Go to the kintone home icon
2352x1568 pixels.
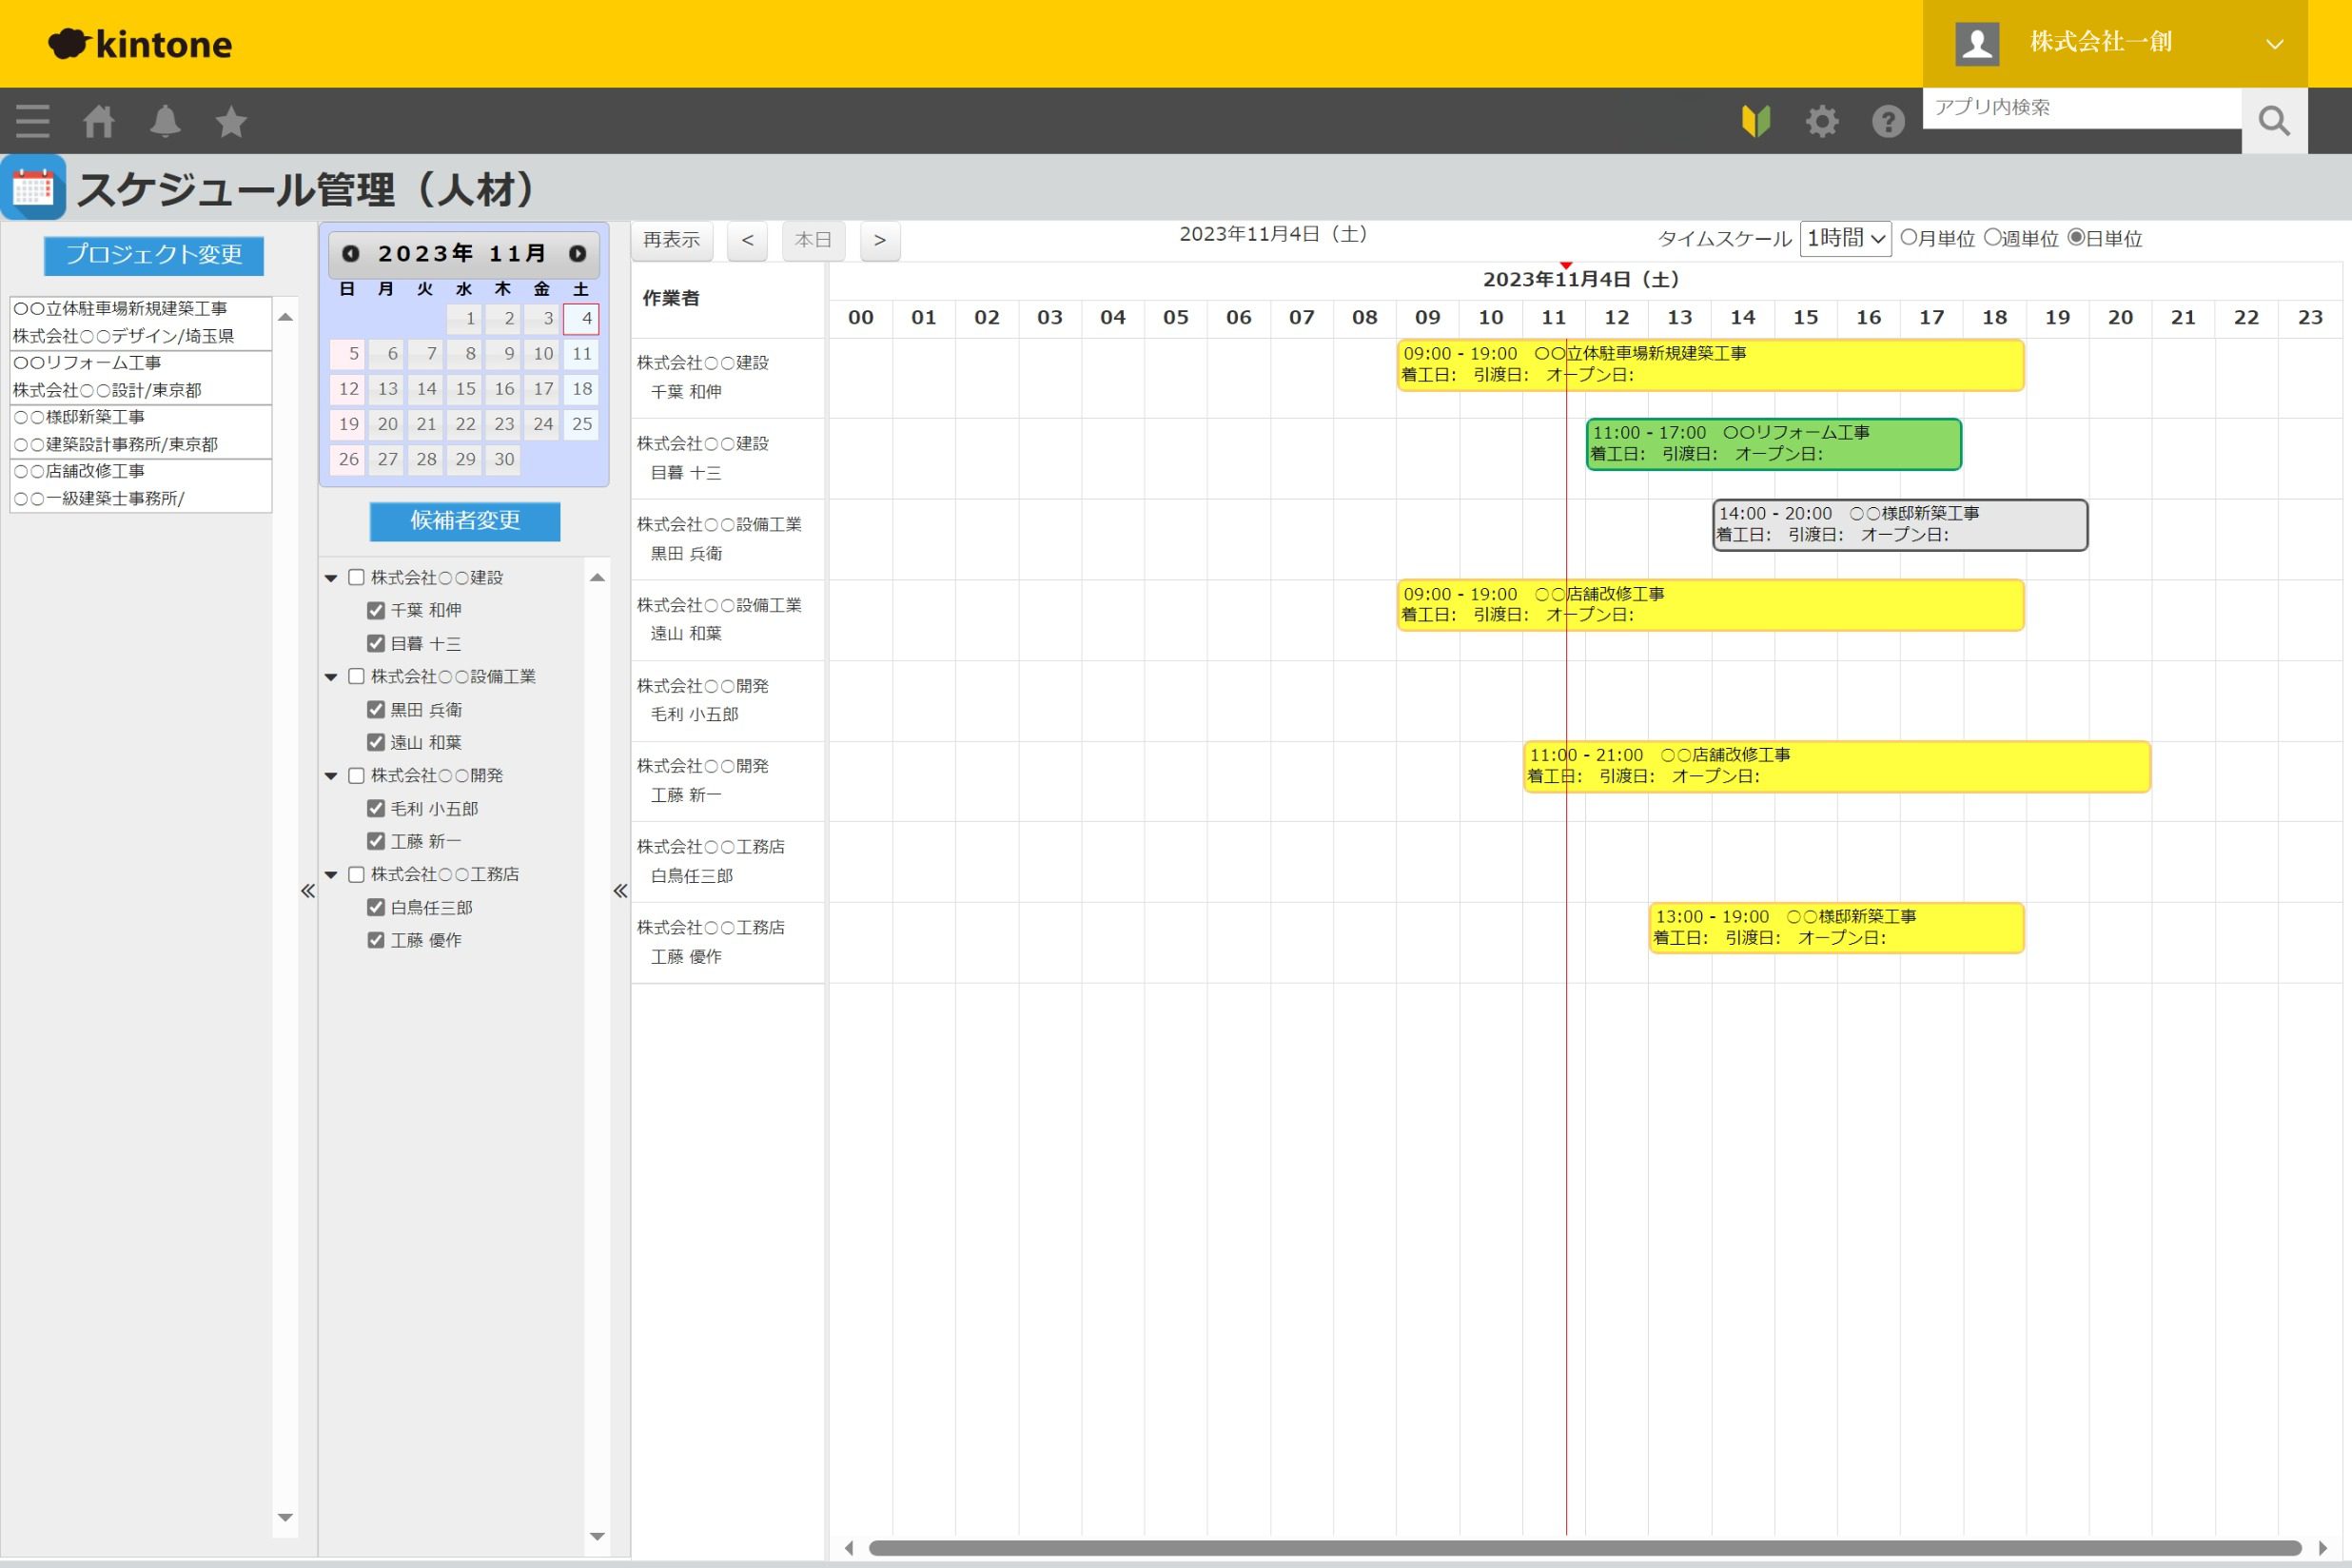pyautogui.click(x=98, y=121)
